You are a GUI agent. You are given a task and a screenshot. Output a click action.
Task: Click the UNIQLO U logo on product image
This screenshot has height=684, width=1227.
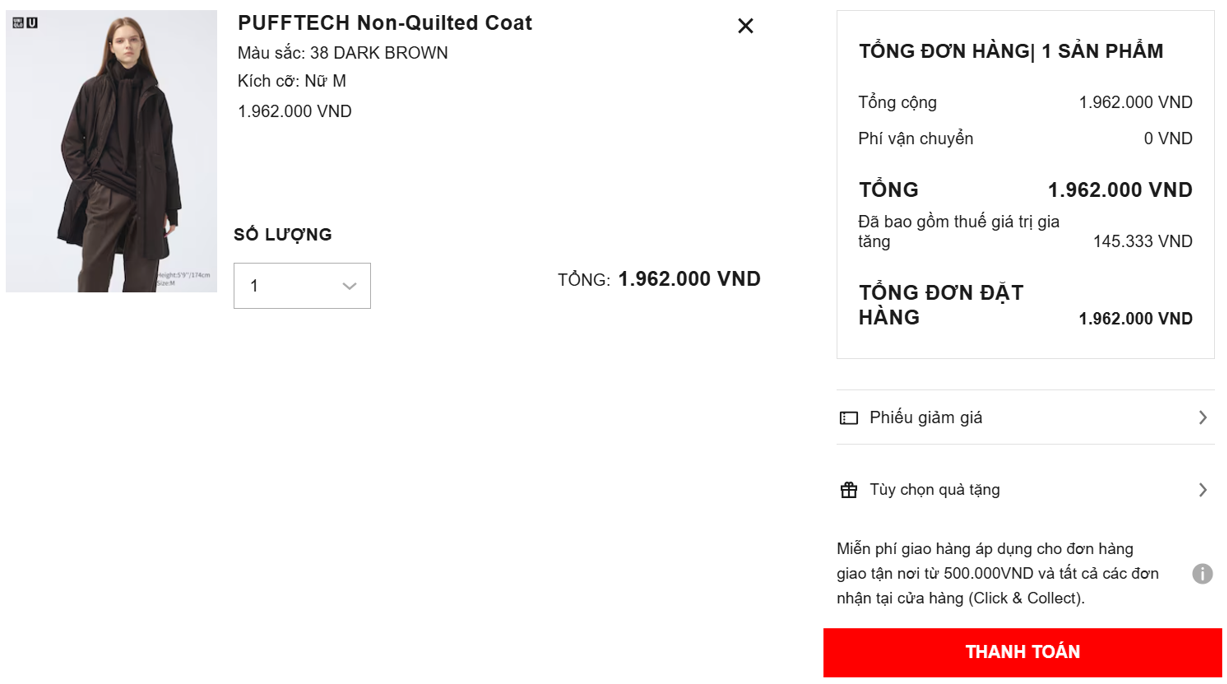tap(25, 22)
